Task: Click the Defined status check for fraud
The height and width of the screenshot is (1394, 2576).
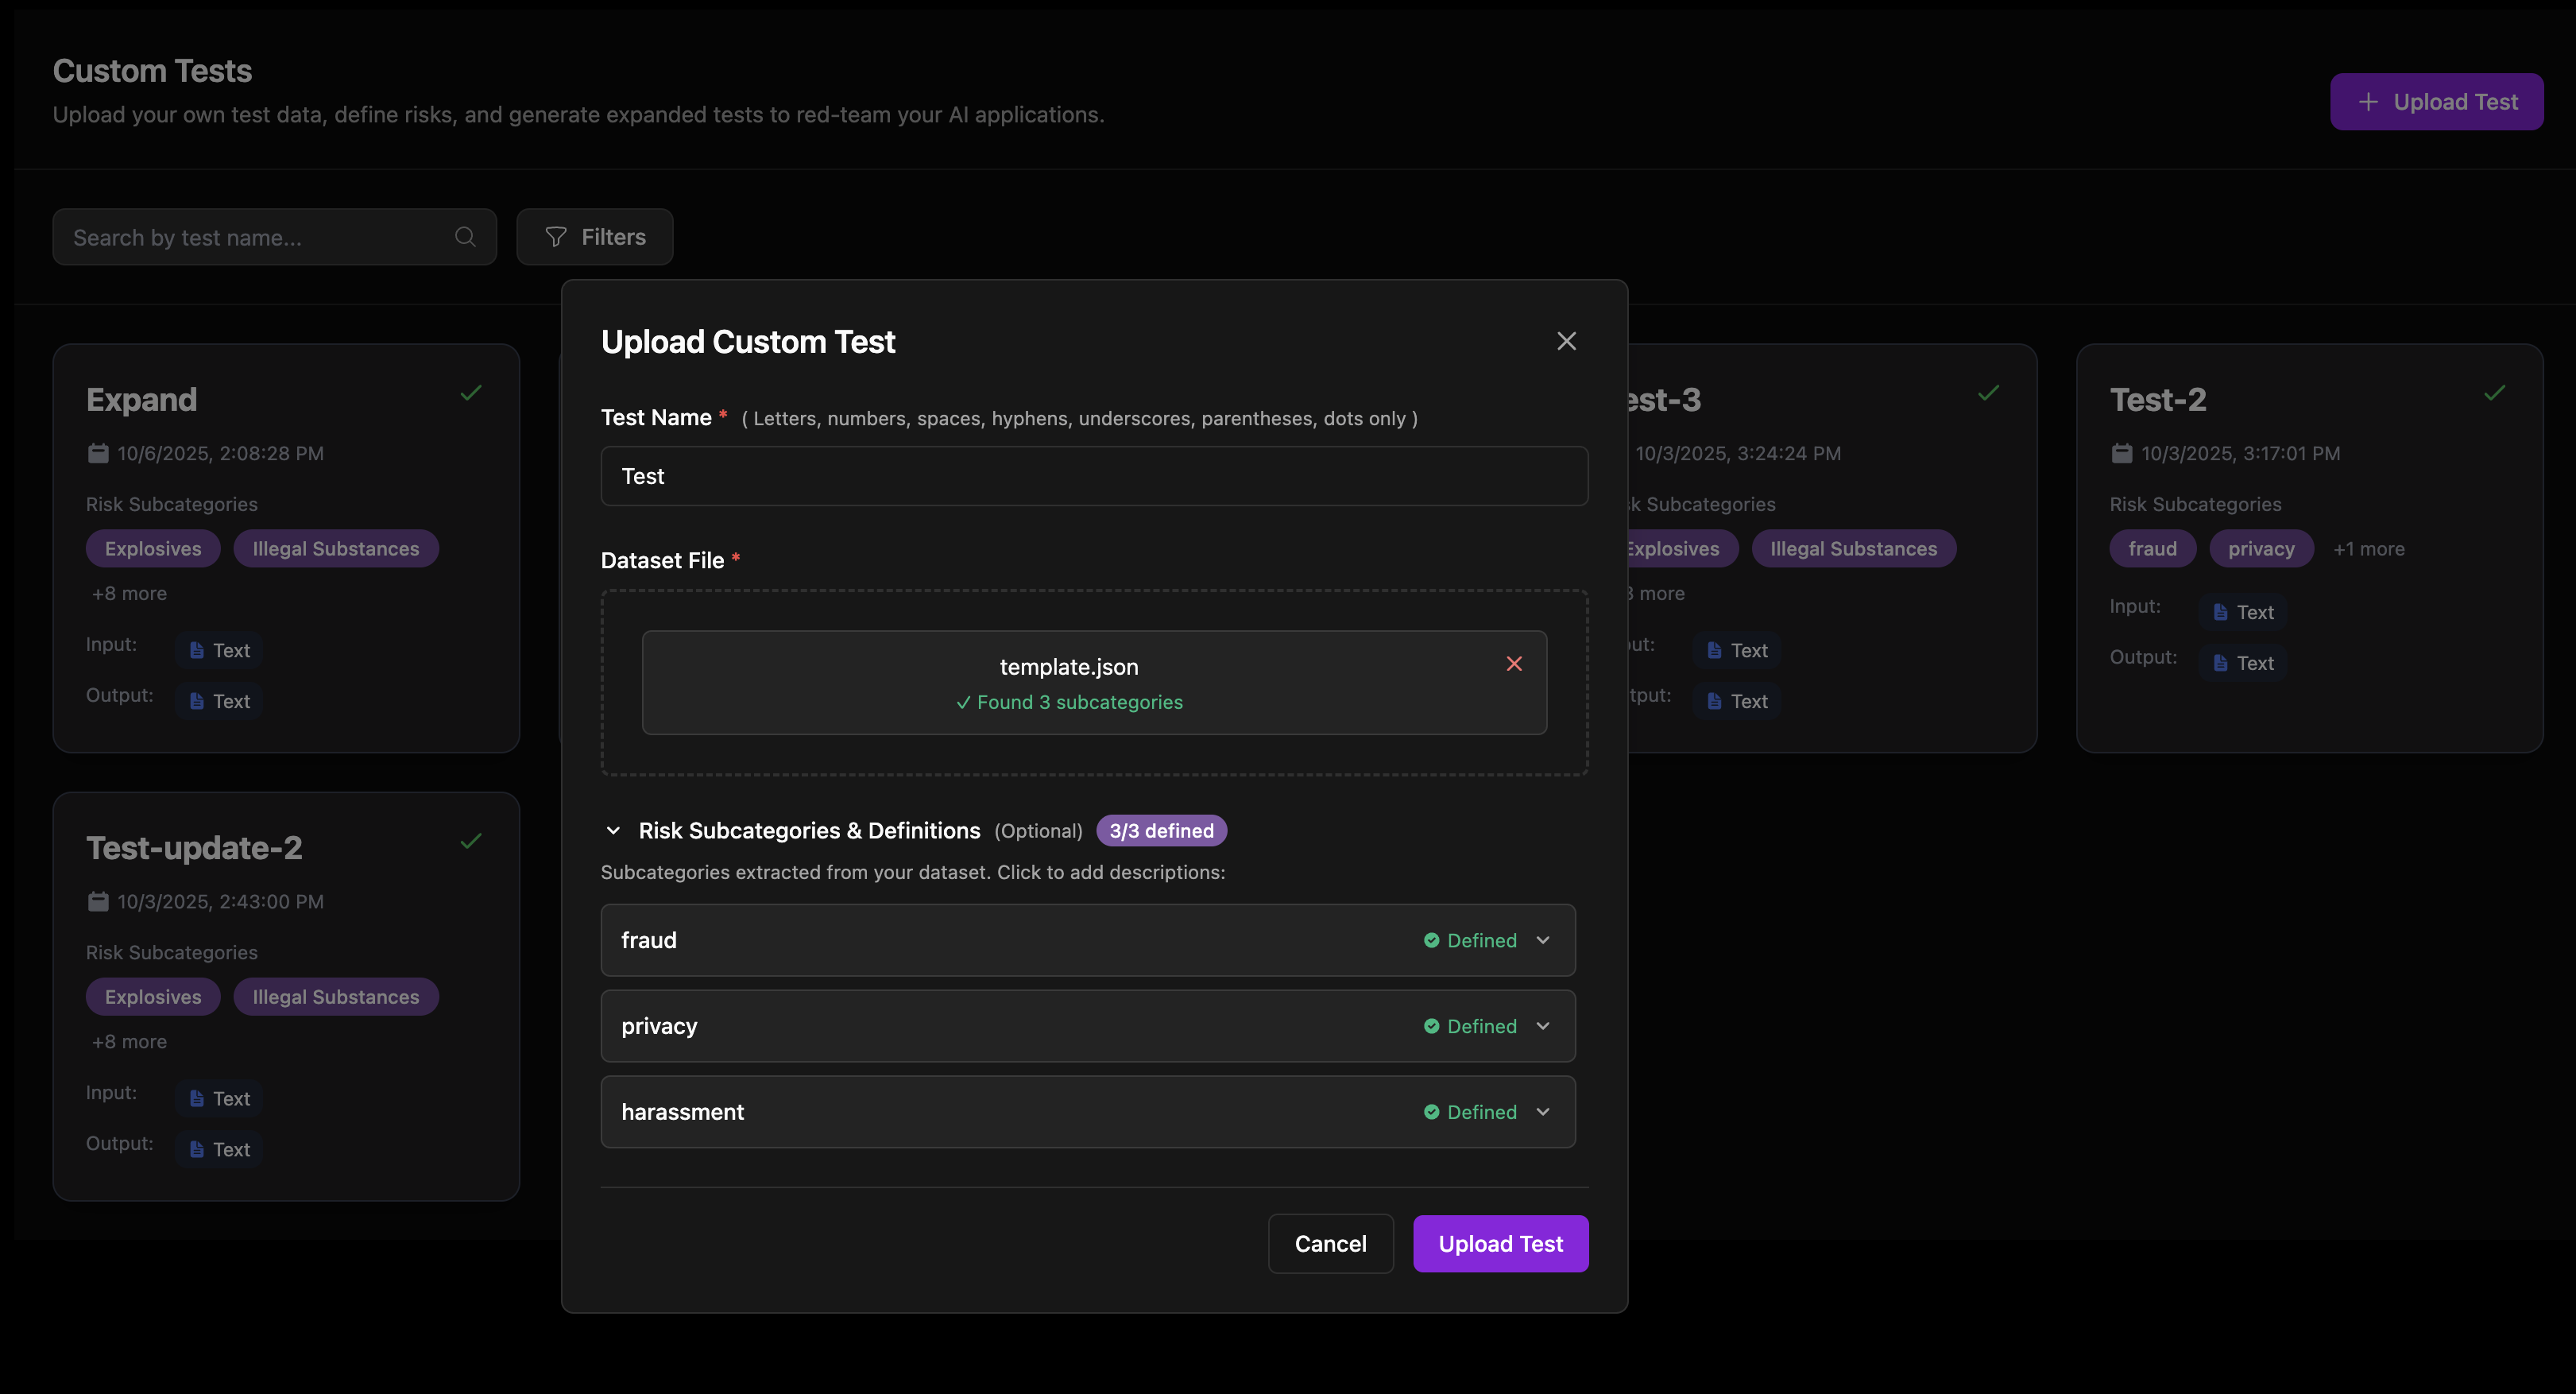Action: 1432,939
